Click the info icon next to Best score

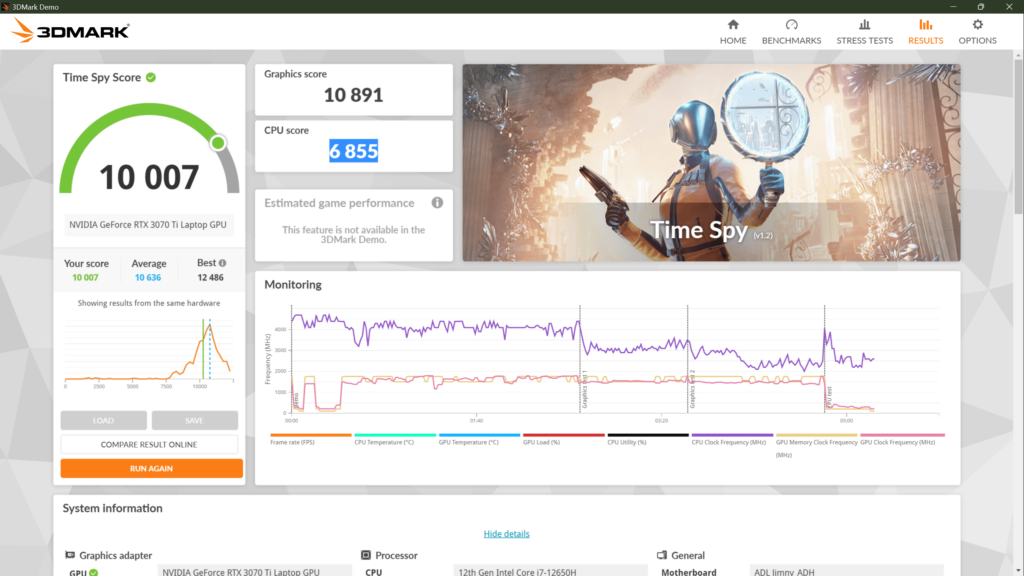click(x=223, y=263)
